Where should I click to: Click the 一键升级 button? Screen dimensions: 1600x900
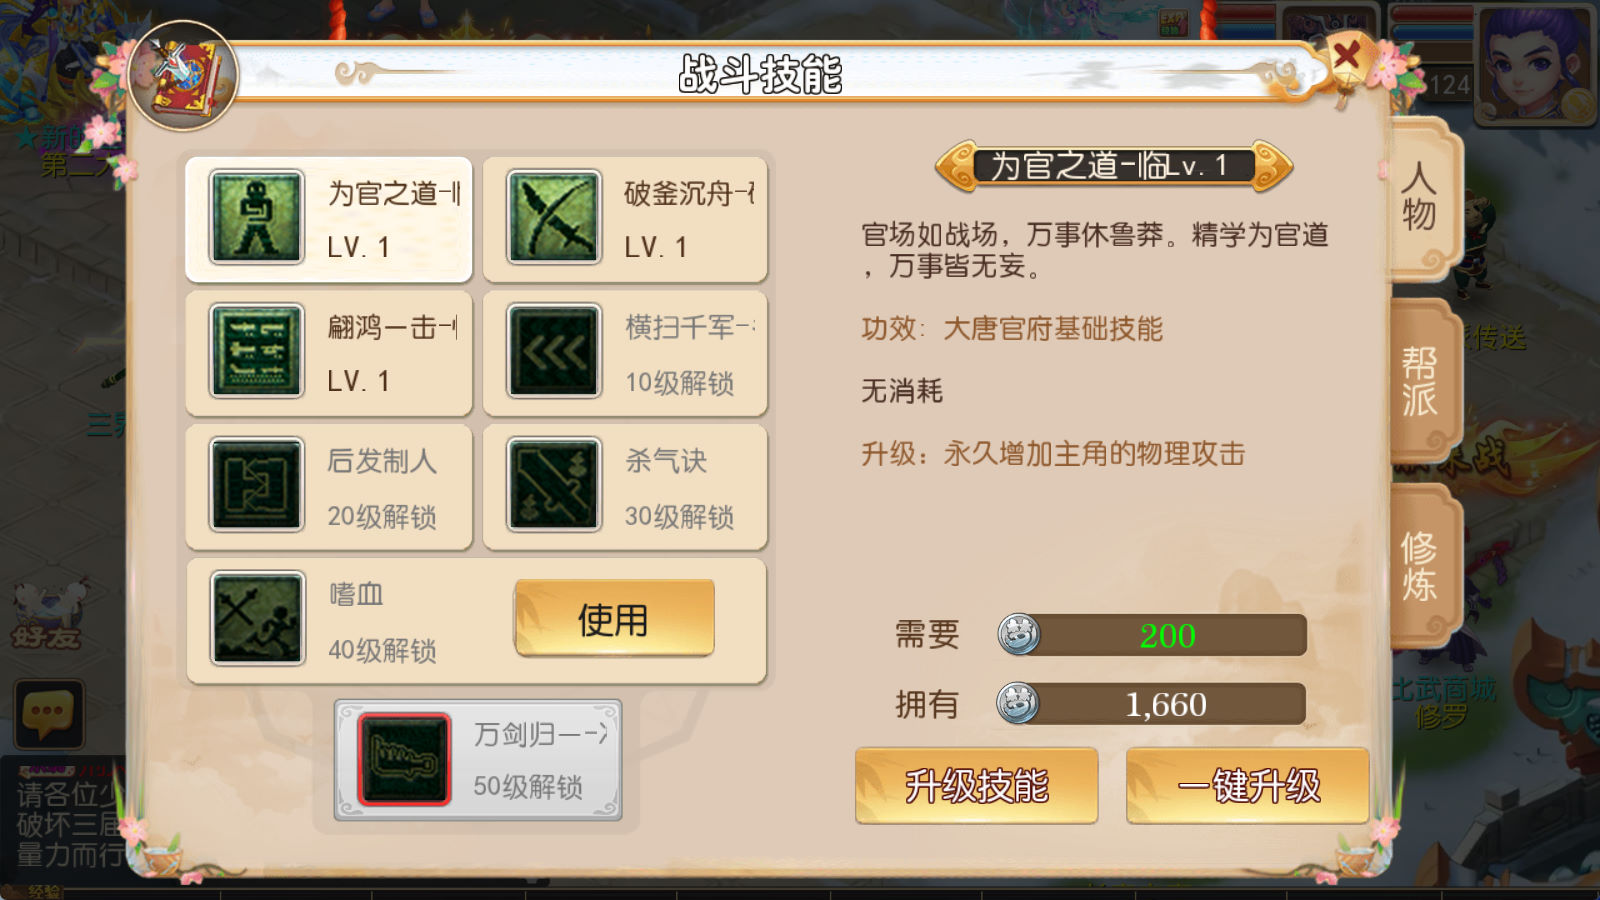tap(1247, 786)
